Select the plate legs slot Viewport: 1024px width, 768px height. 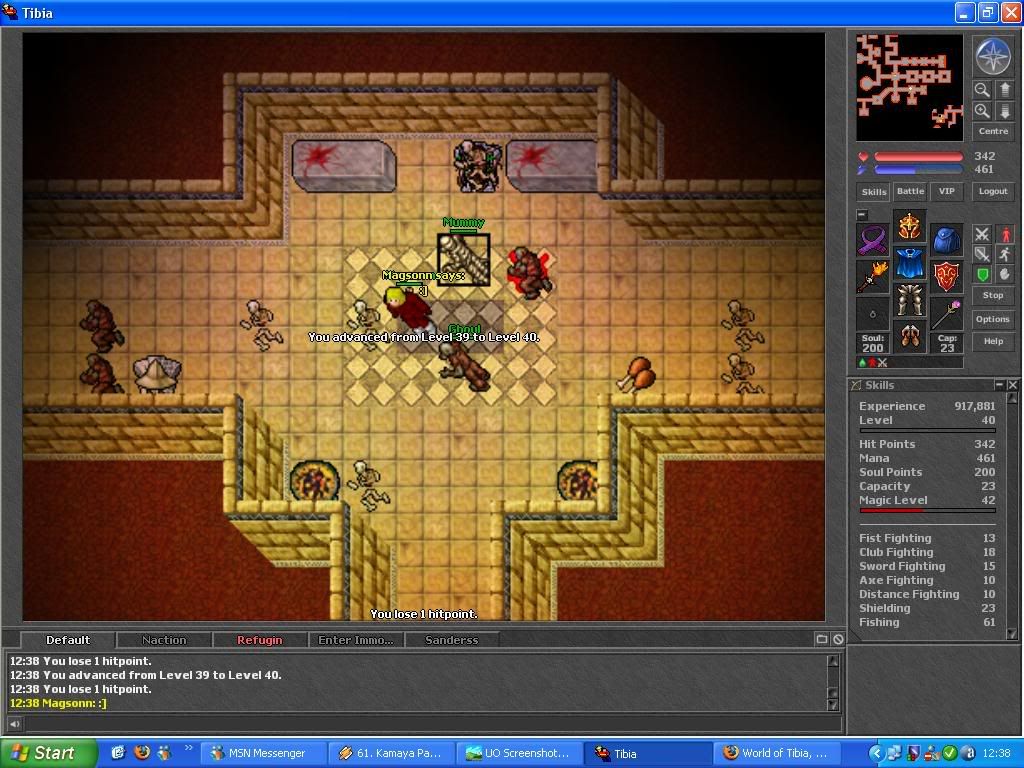tap(909, 300)
